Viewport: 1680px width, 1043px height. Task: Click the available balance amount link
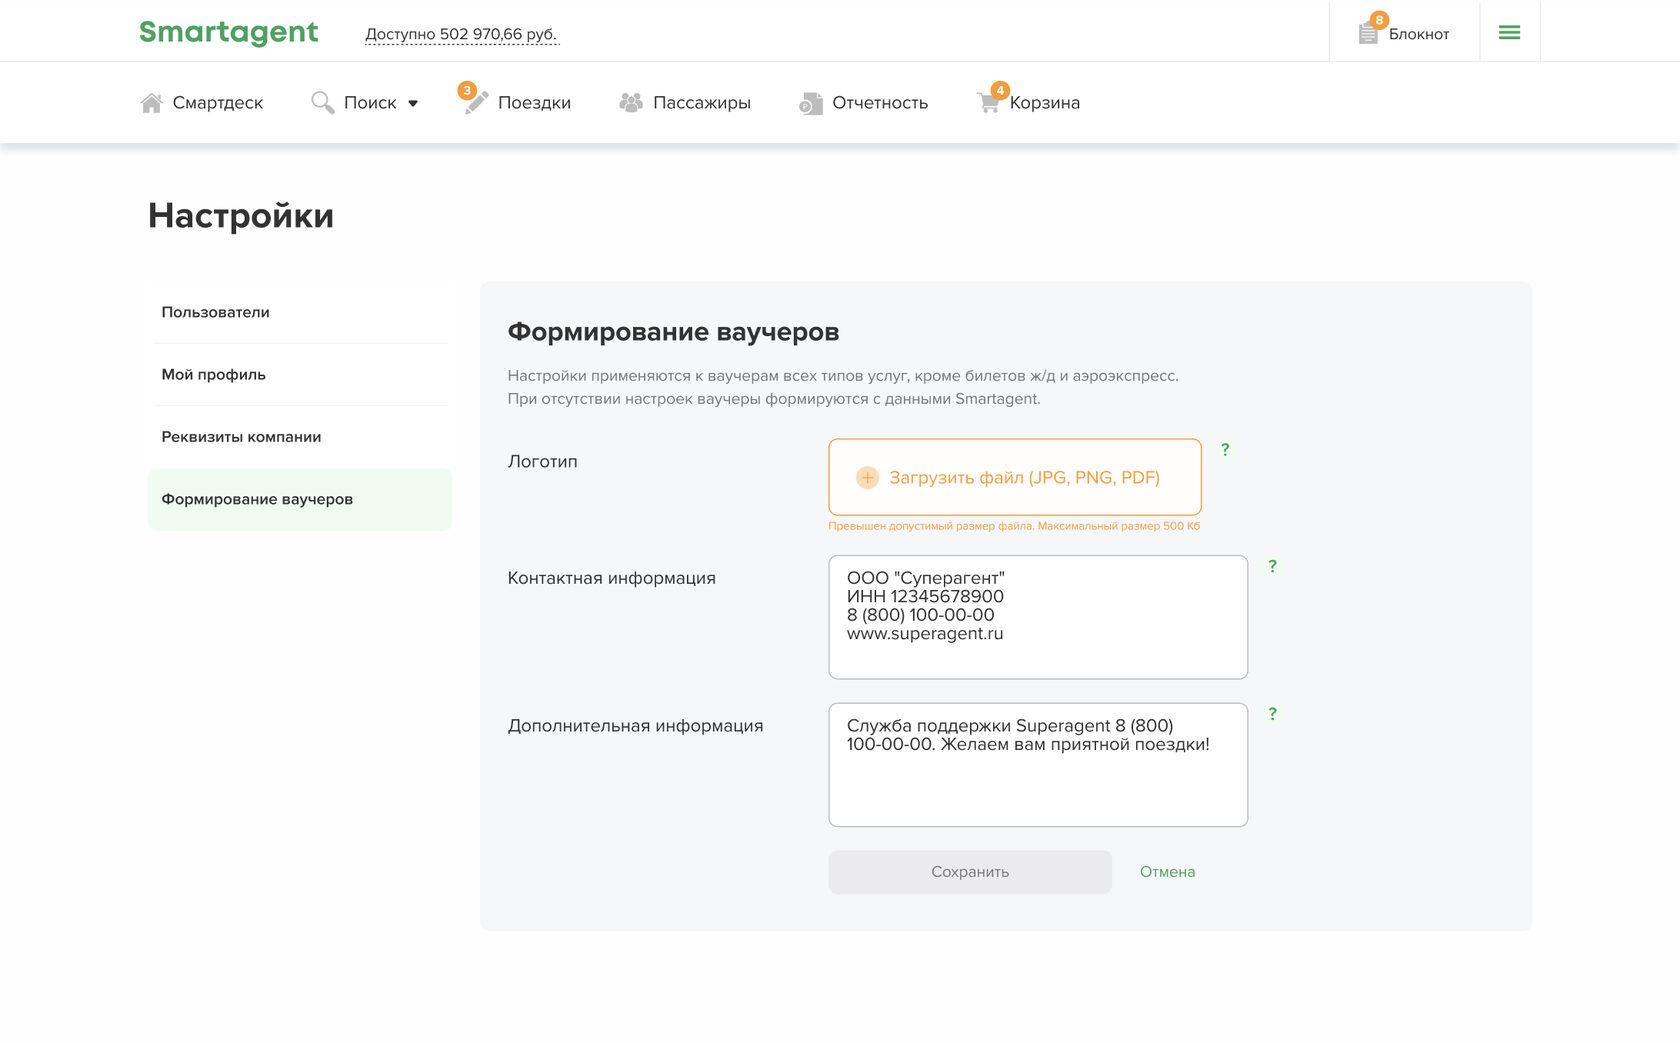point(461,34)
